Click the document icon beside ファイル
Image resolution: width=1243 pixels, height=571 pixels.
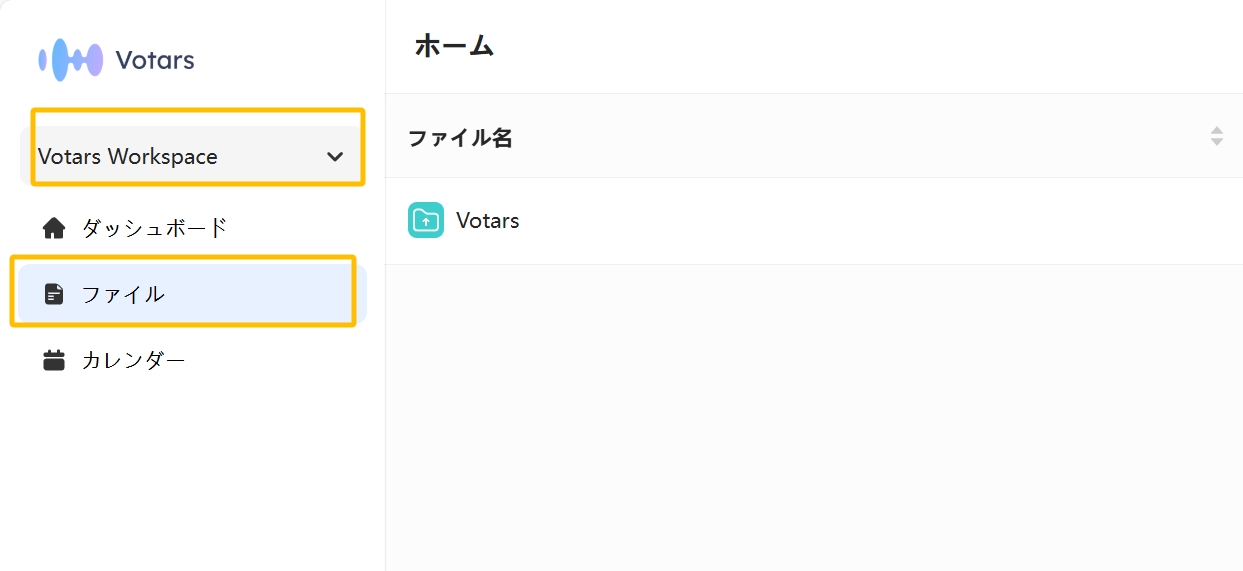[54, 294]
